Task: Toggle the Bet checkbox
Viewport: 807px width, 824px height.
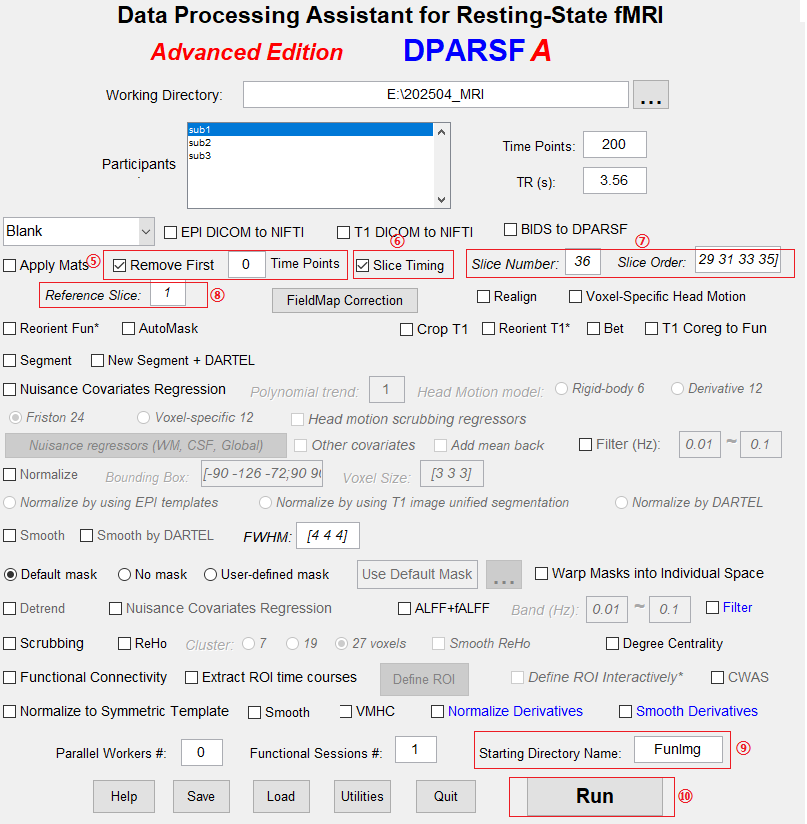Action: (593, 329)
